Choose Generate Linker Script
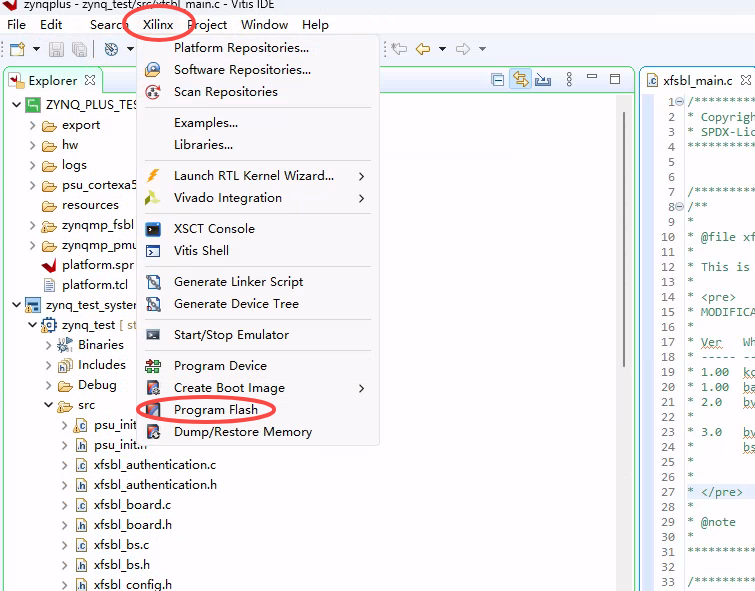The height and width of the screenshot is (591, 755). point(238,282)
